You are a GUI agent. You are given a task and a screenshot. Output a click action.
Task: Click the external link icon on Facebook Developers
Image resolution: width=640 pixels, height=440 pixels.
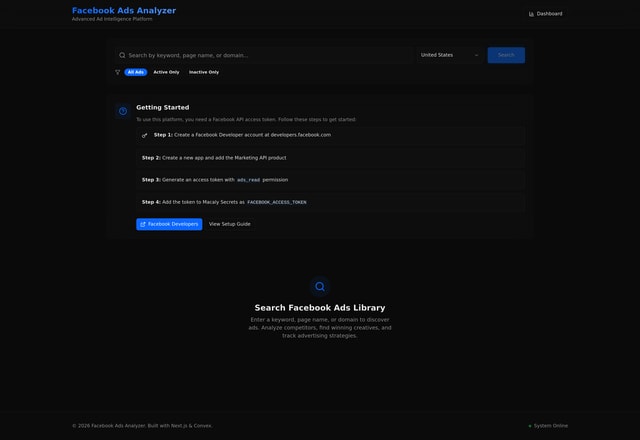(143, 224)
